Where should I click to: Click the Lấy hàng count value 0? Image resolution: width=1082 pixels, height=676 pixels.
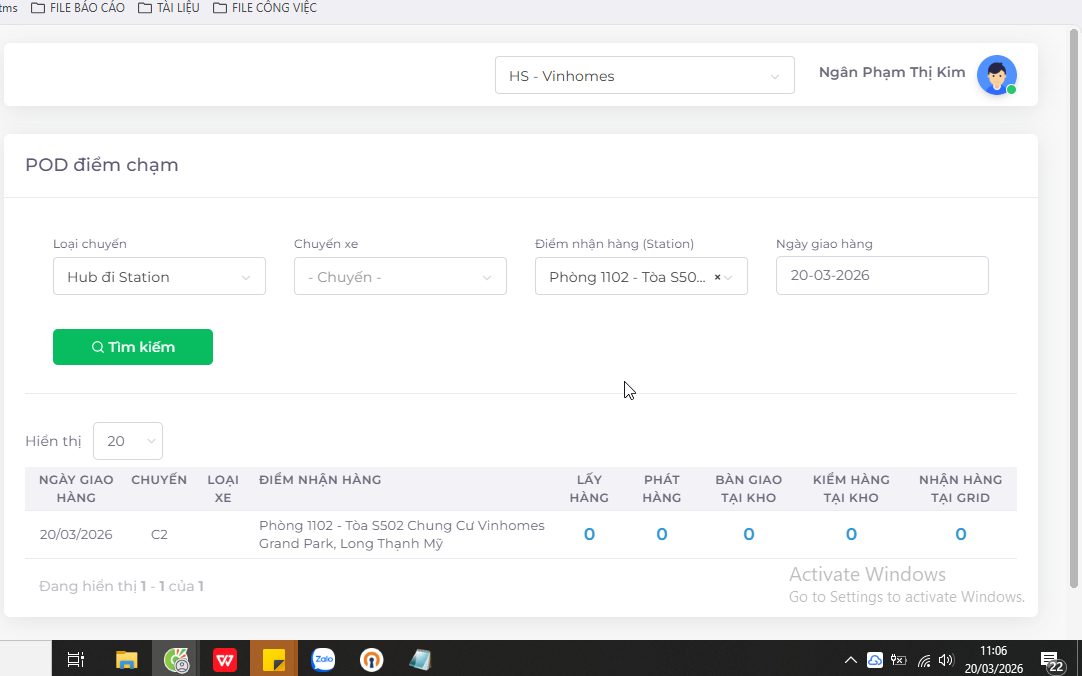(589, 535)
